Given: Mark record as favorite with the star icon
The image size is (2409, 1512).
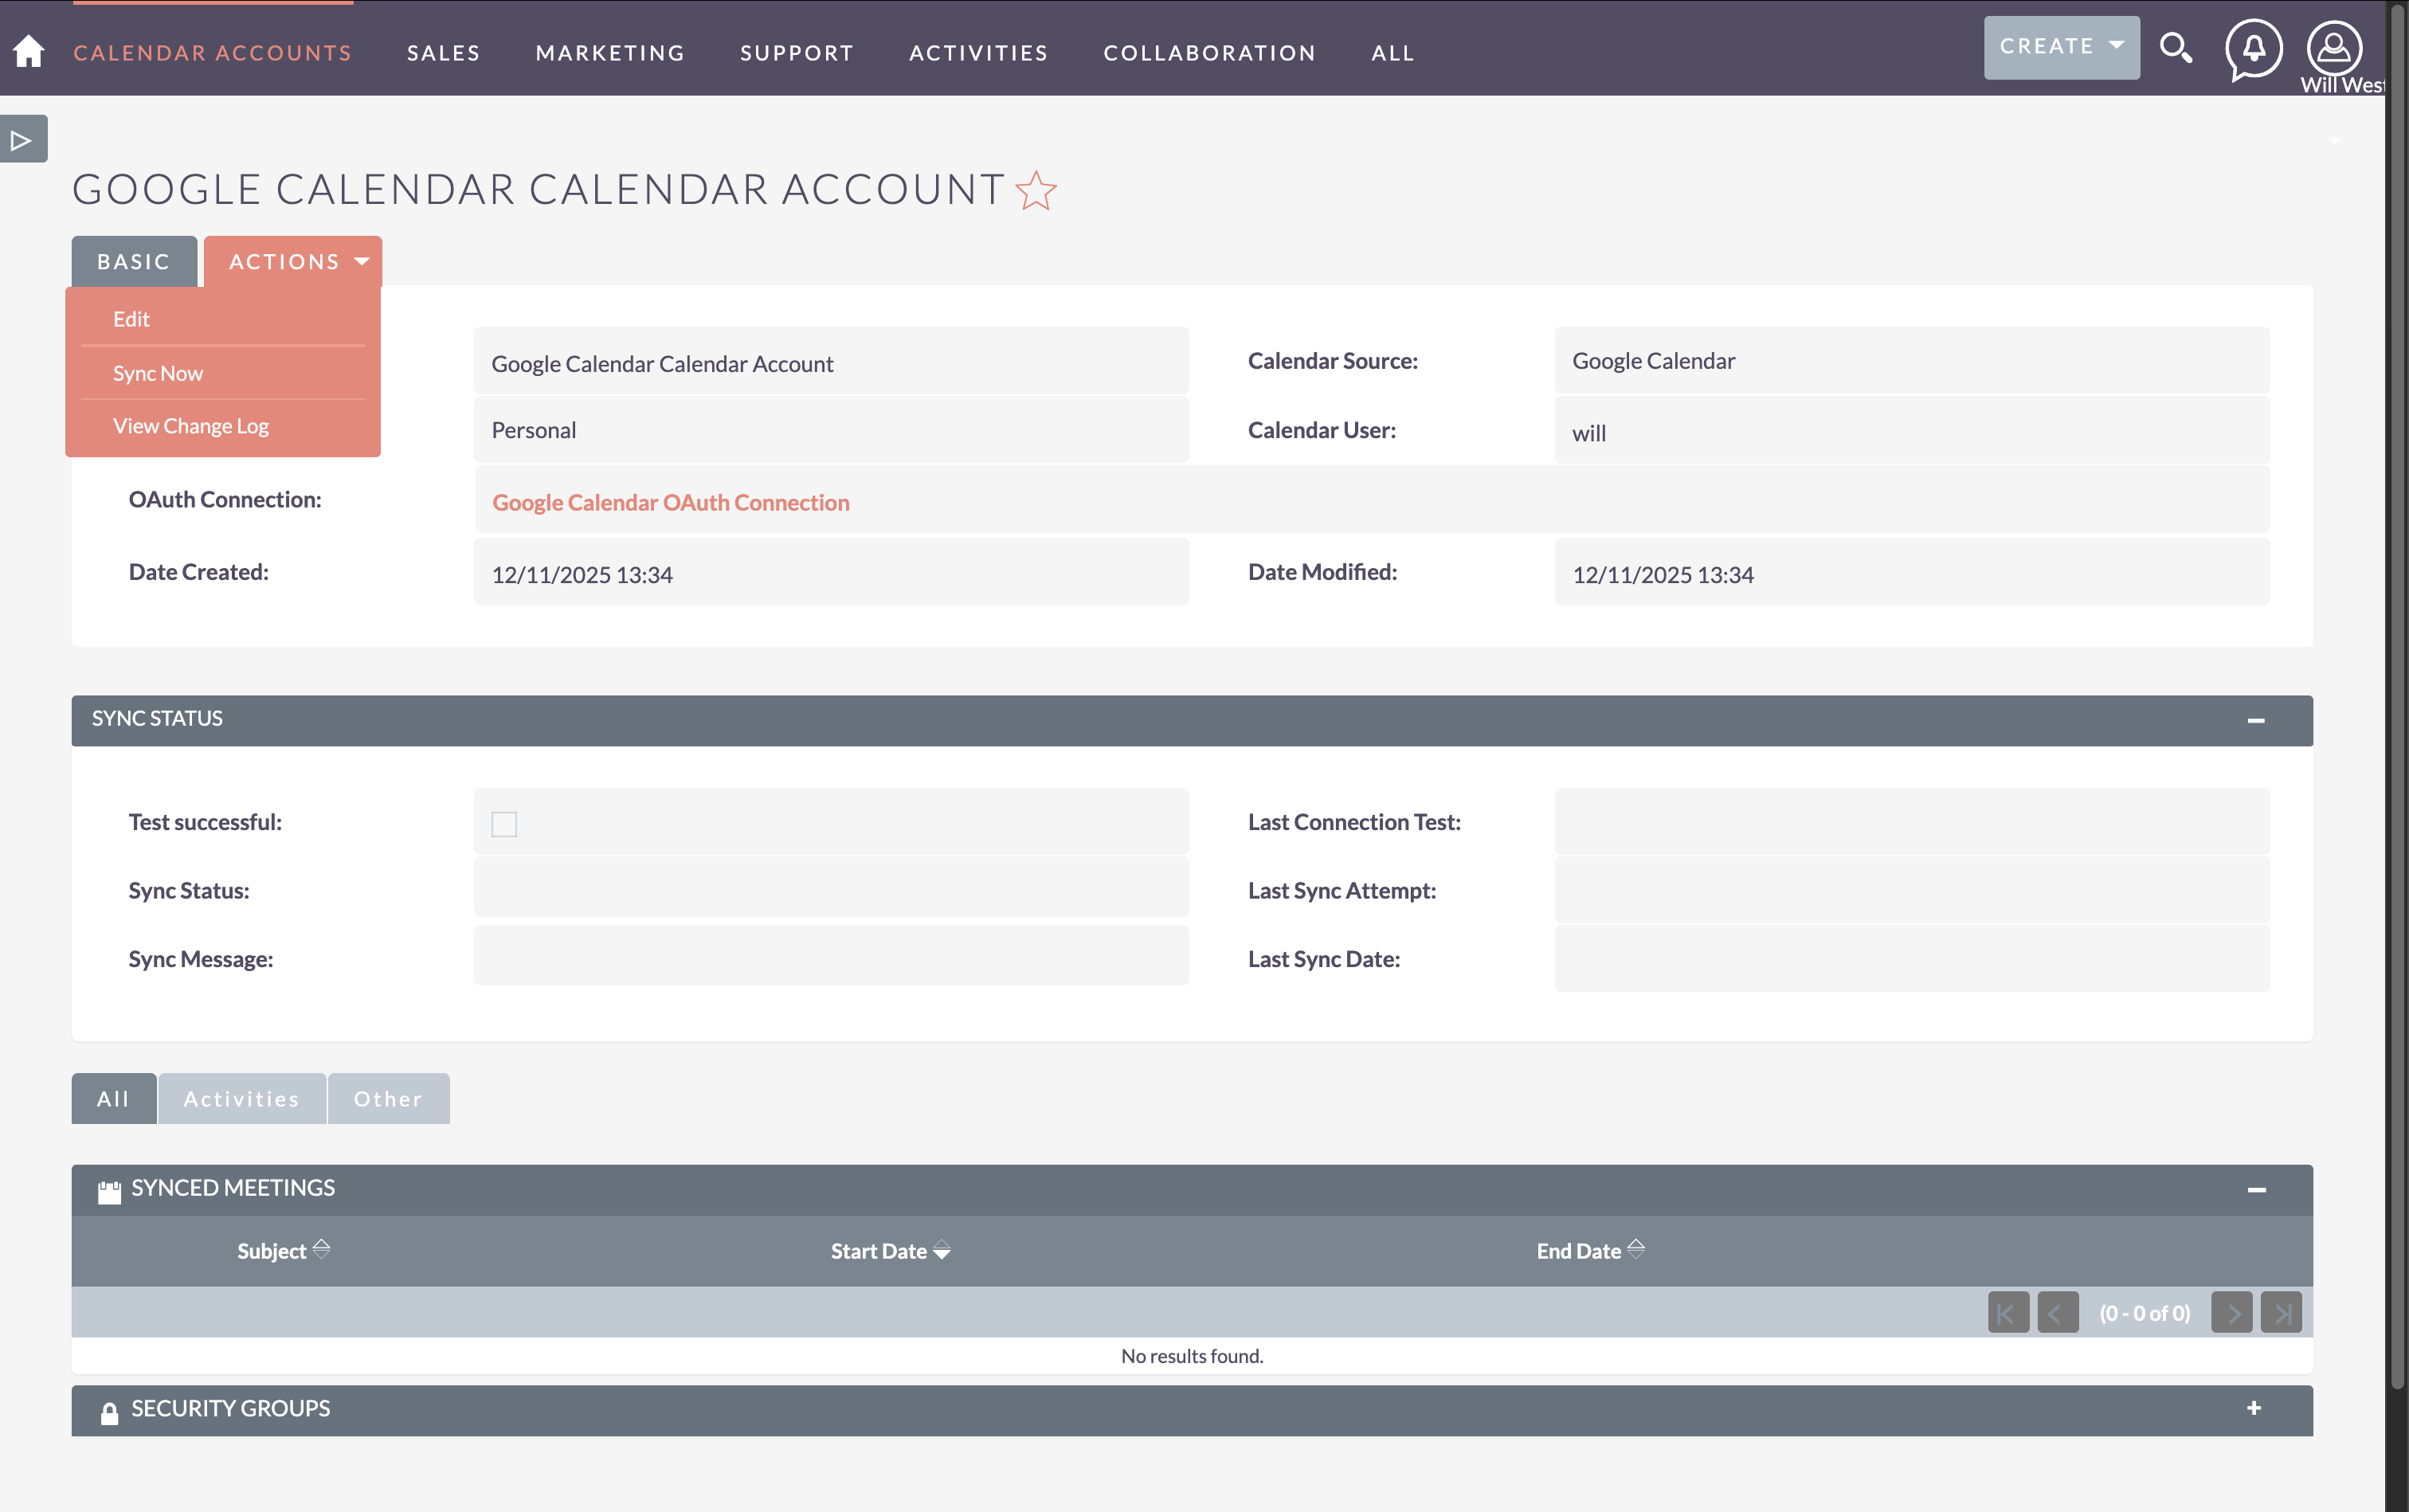Looking at the screenshot, I should [x=1036, y=190].
